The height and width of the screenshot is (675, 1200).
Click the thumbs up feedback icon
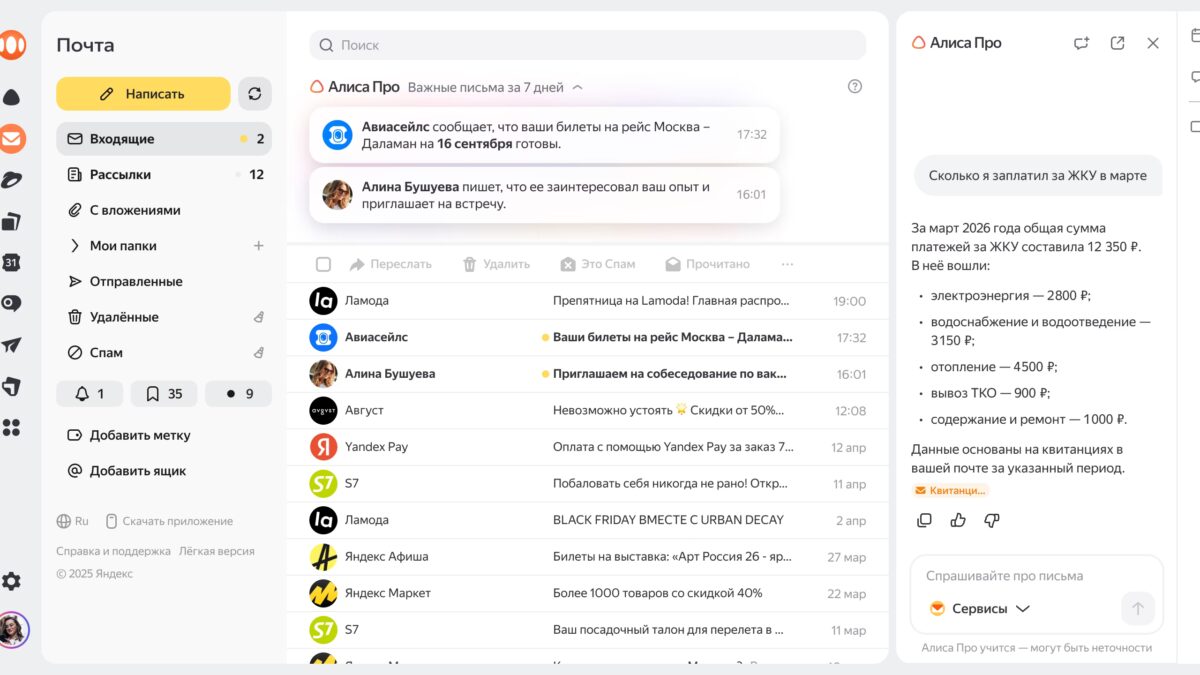click(x=958, y=520)
